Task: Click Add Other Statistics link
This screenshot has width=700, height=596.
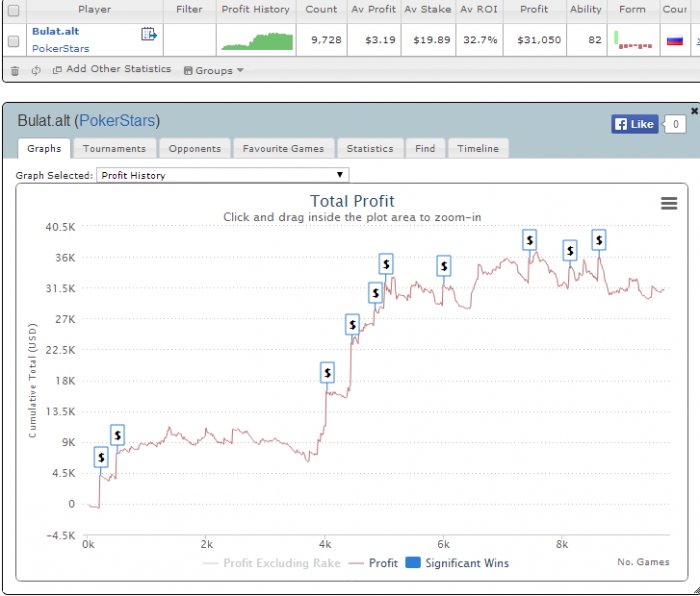Action: click(x=112, y=69)
